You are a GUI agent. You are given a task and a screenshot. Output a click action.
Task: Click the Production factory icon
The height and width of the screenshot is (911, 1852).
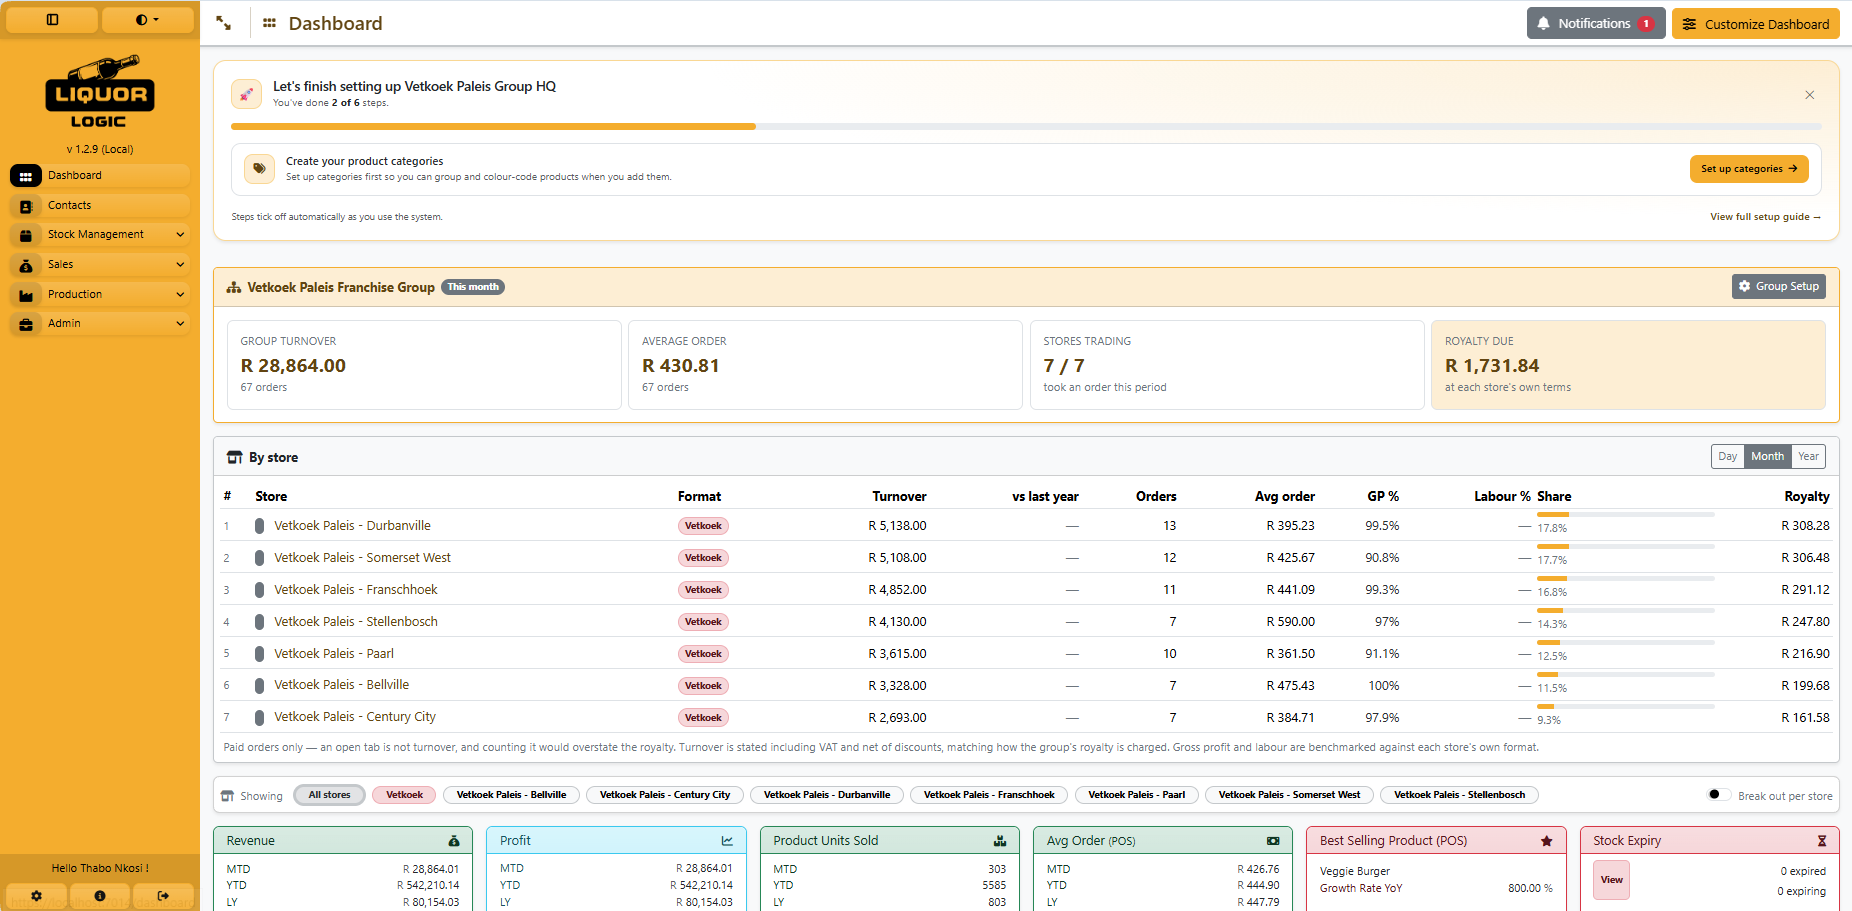tap(26, 295)
